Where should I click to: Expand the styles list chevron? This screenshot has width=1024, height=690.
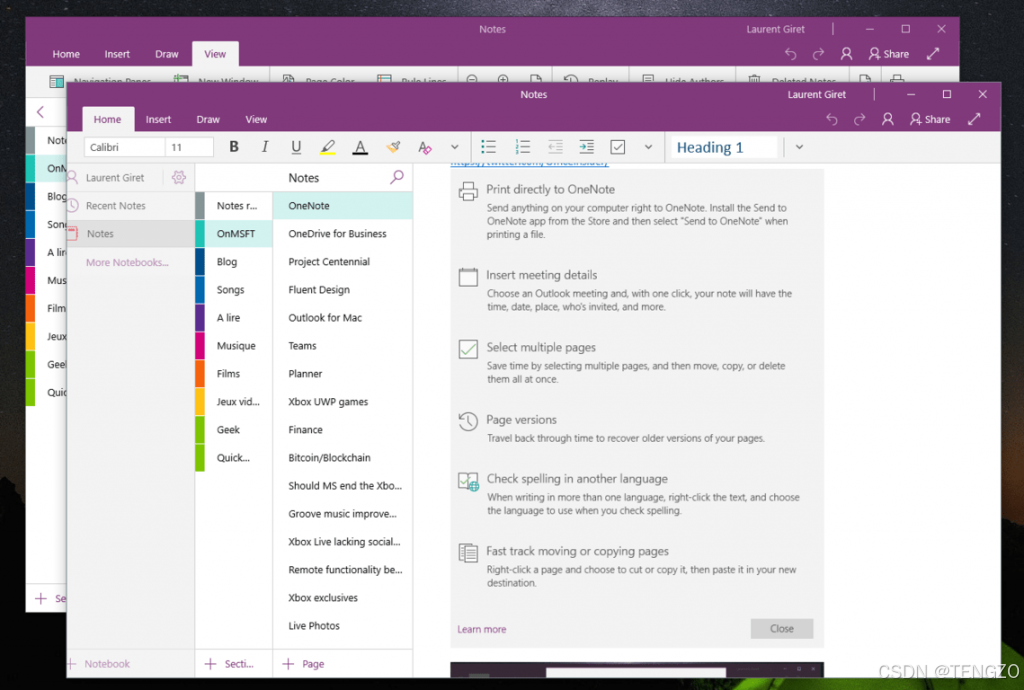799,147
